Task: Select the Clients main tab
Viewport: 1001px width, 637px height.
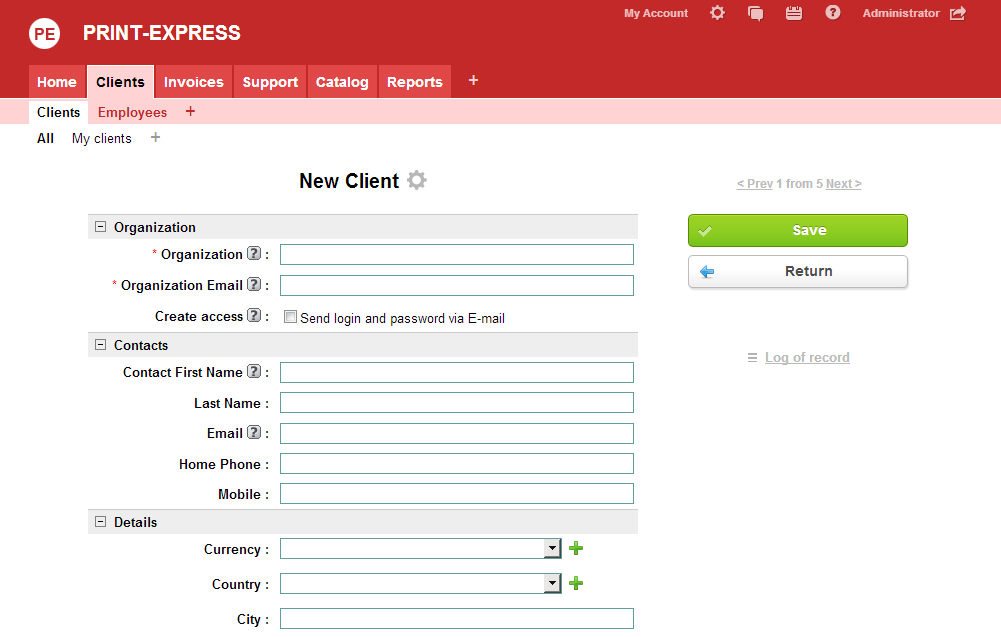Action: [x=121, y=82]
